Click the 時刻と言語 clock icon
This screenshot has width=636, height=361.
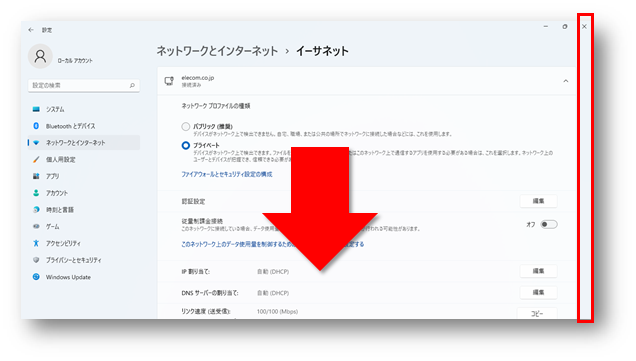tap(36, 210)
